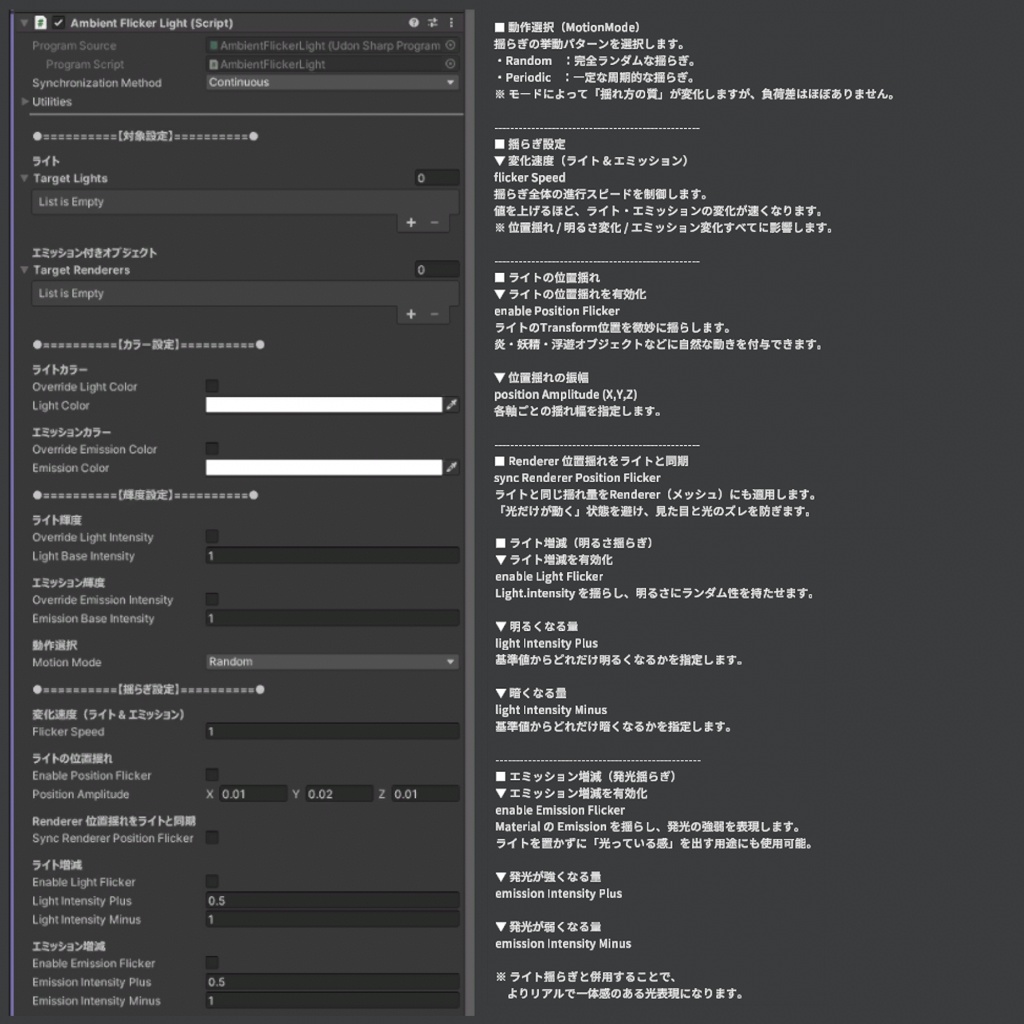
Task: Click the Target Renderers List is Empty row
Action: 245,293
